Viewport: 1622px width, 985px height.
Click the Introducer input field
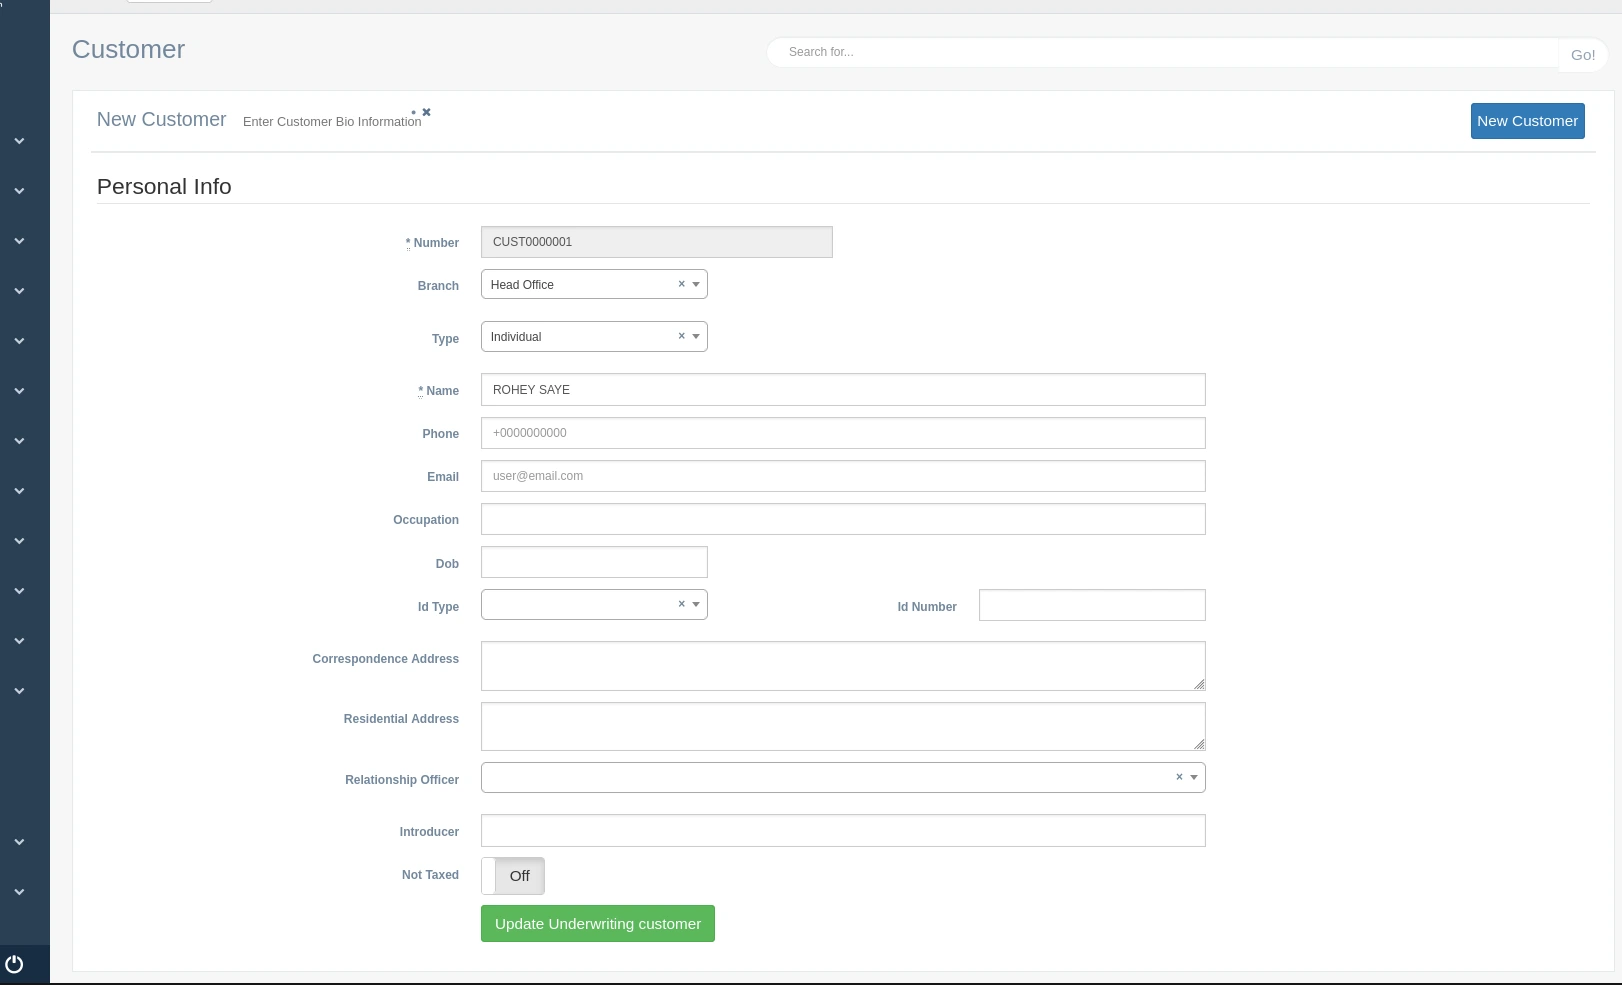click(843, 830)
